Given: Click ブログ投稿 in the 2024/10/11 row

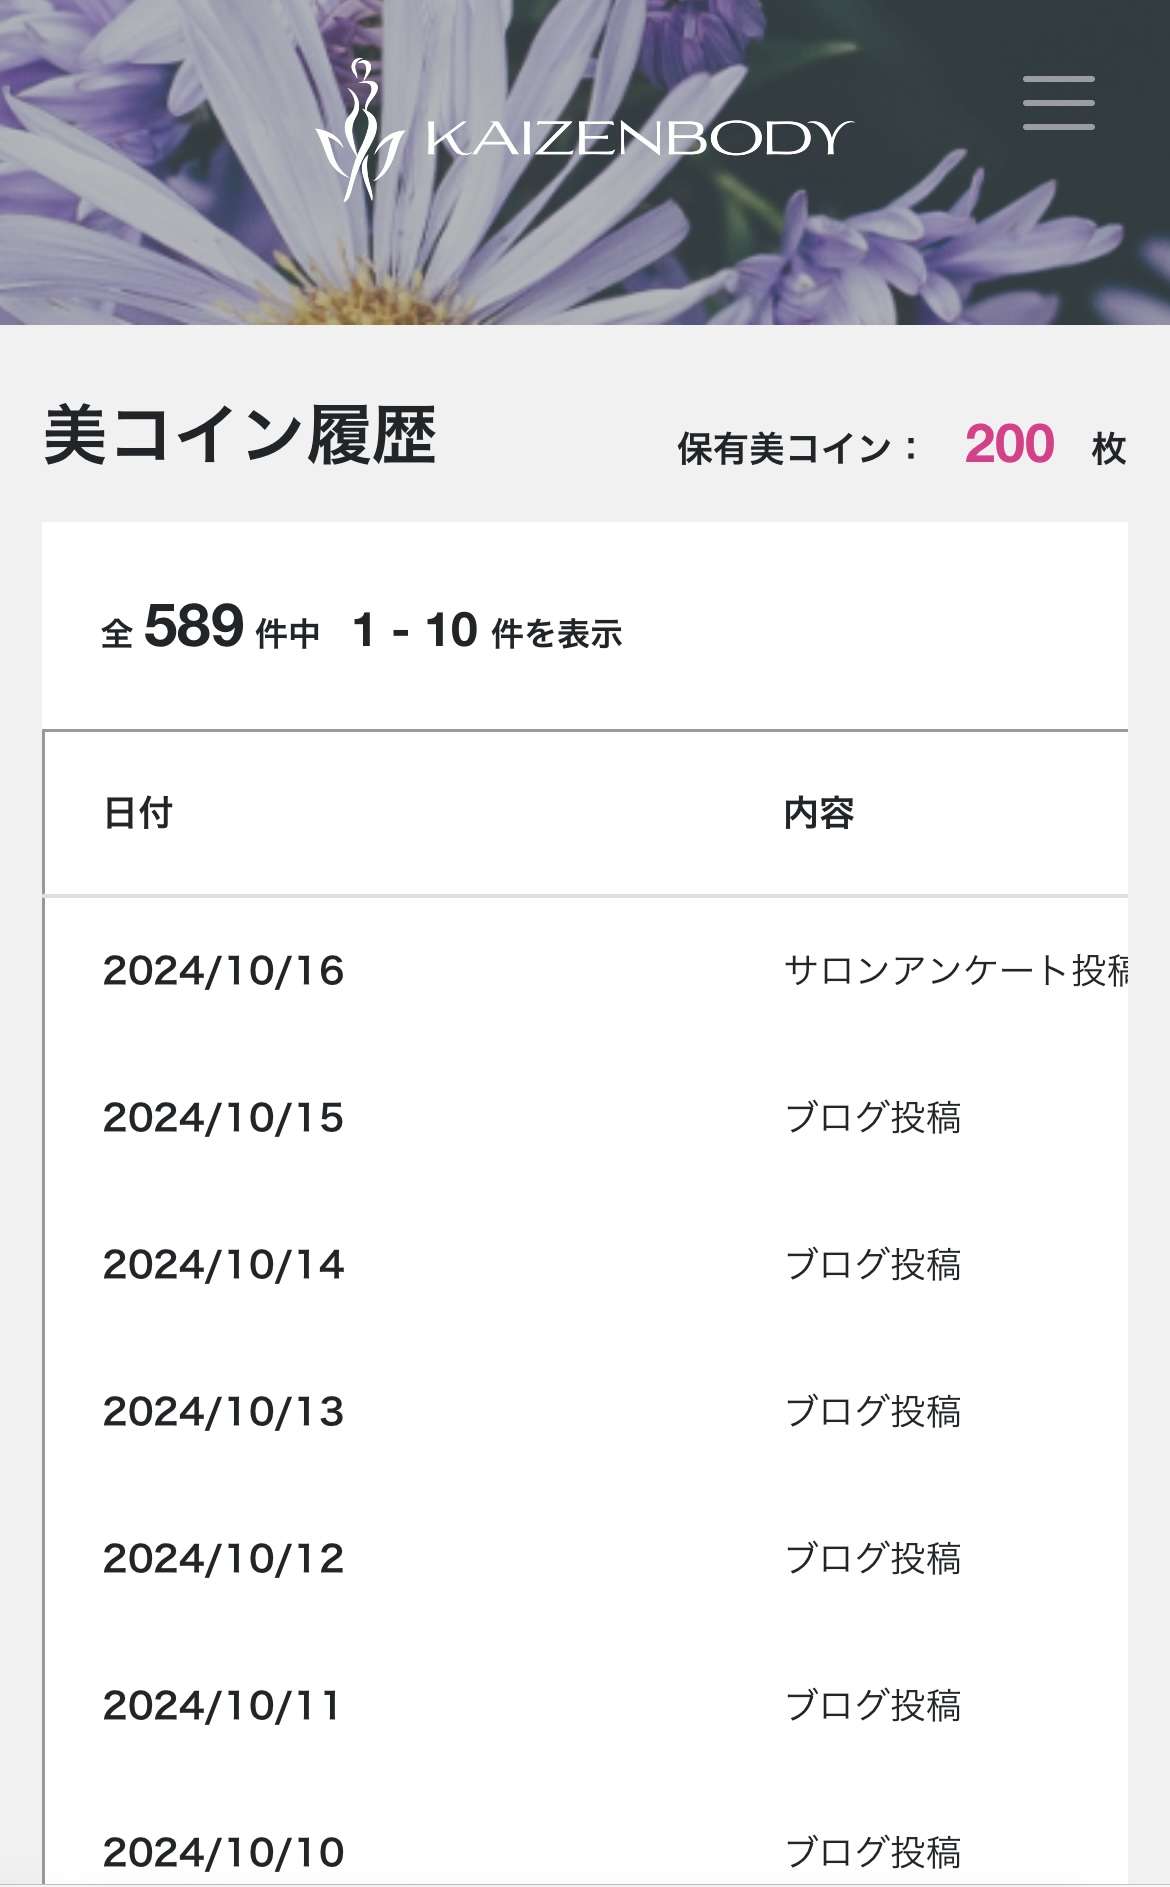Looking at the screenshot, I should (873, 1706).
